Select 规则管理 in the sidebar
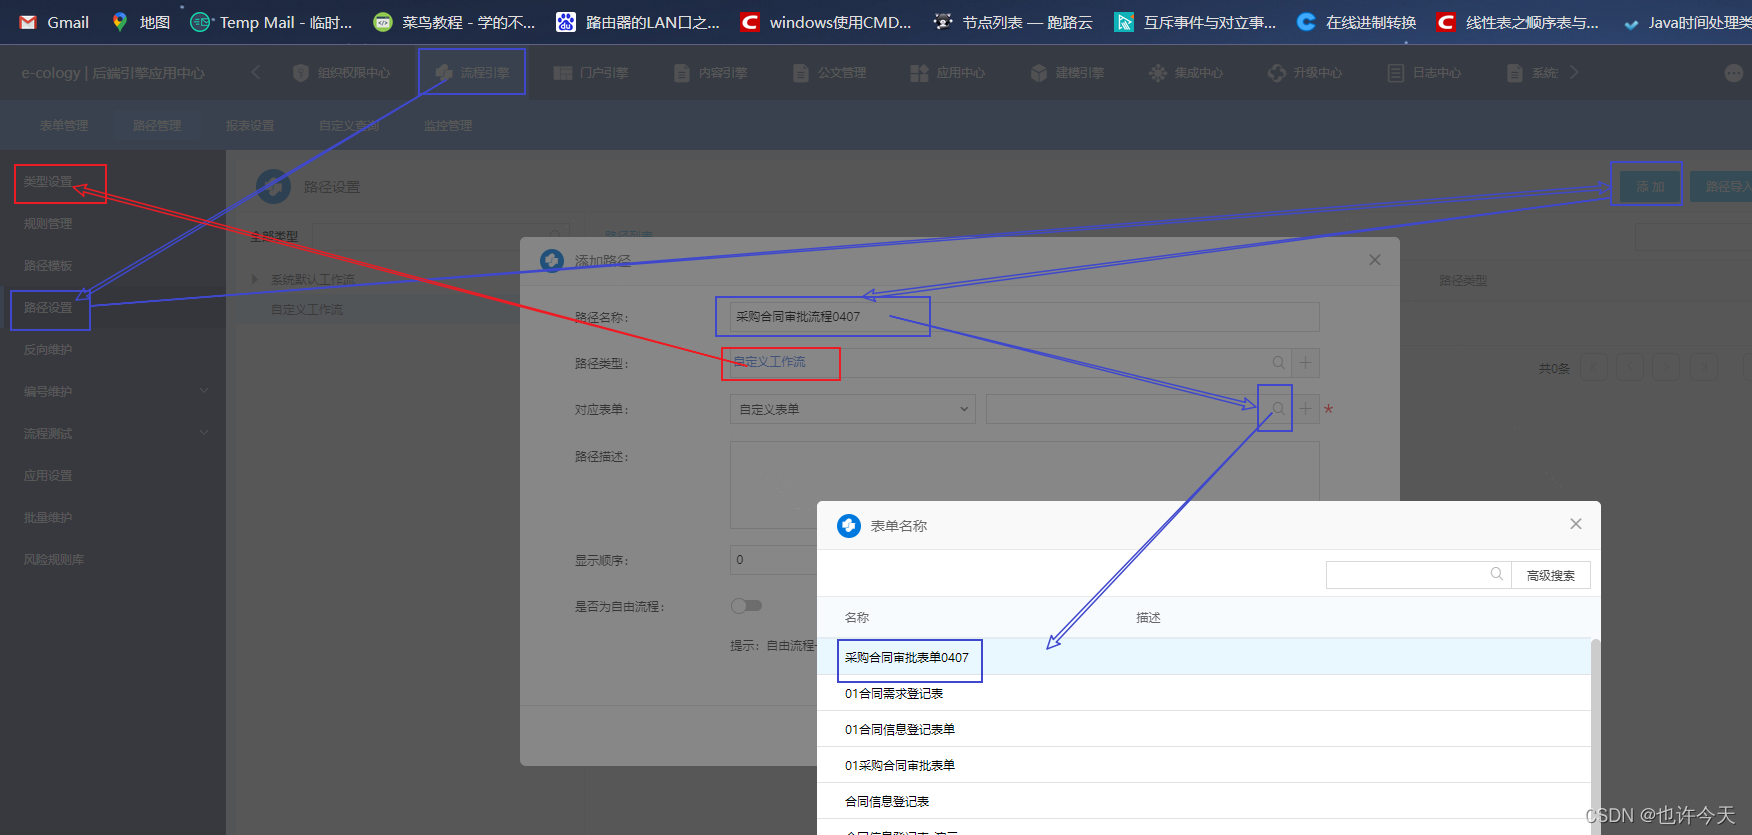 [48, 224]
